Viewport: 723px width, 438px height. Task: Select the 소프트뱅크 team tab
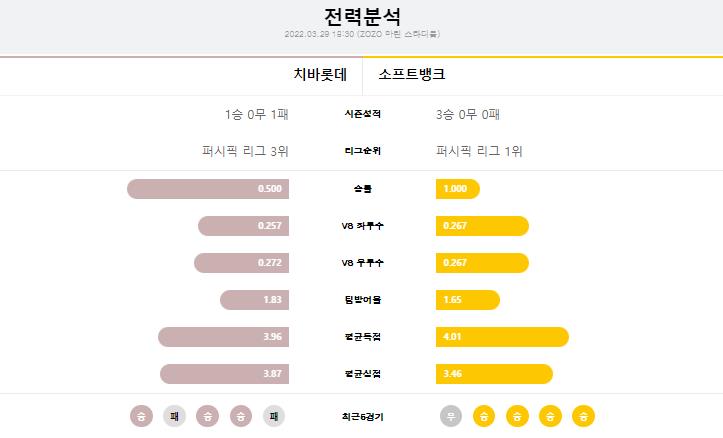point(412,74)
